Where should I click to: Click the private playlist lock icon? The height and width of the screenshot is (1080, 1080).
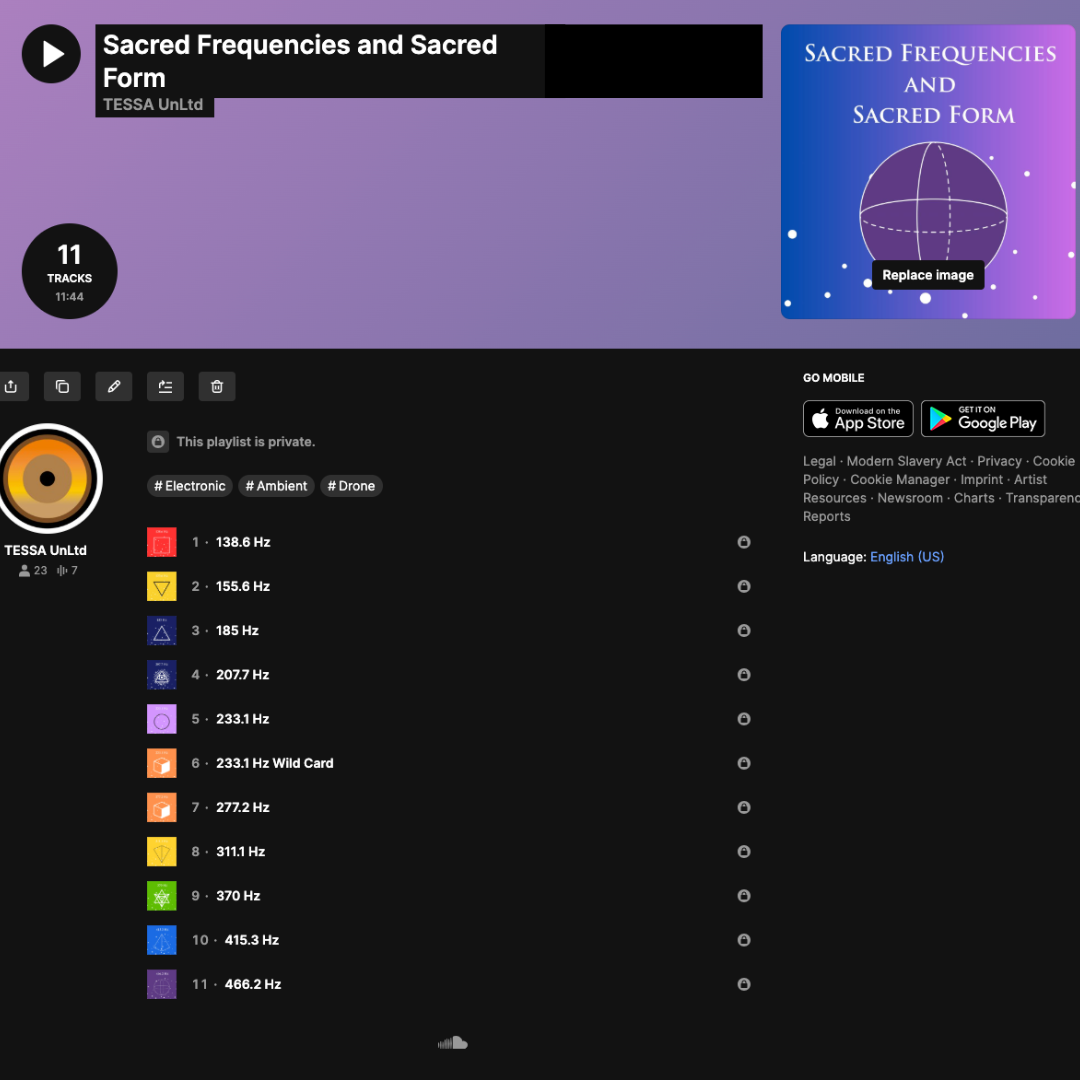click(x=158, y=442)
